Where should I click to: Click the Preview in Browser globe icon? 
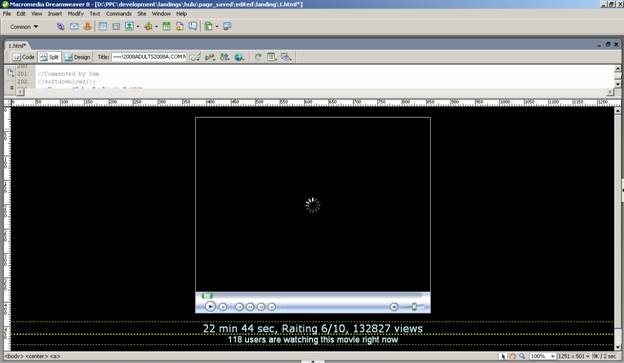pos(239,57)
